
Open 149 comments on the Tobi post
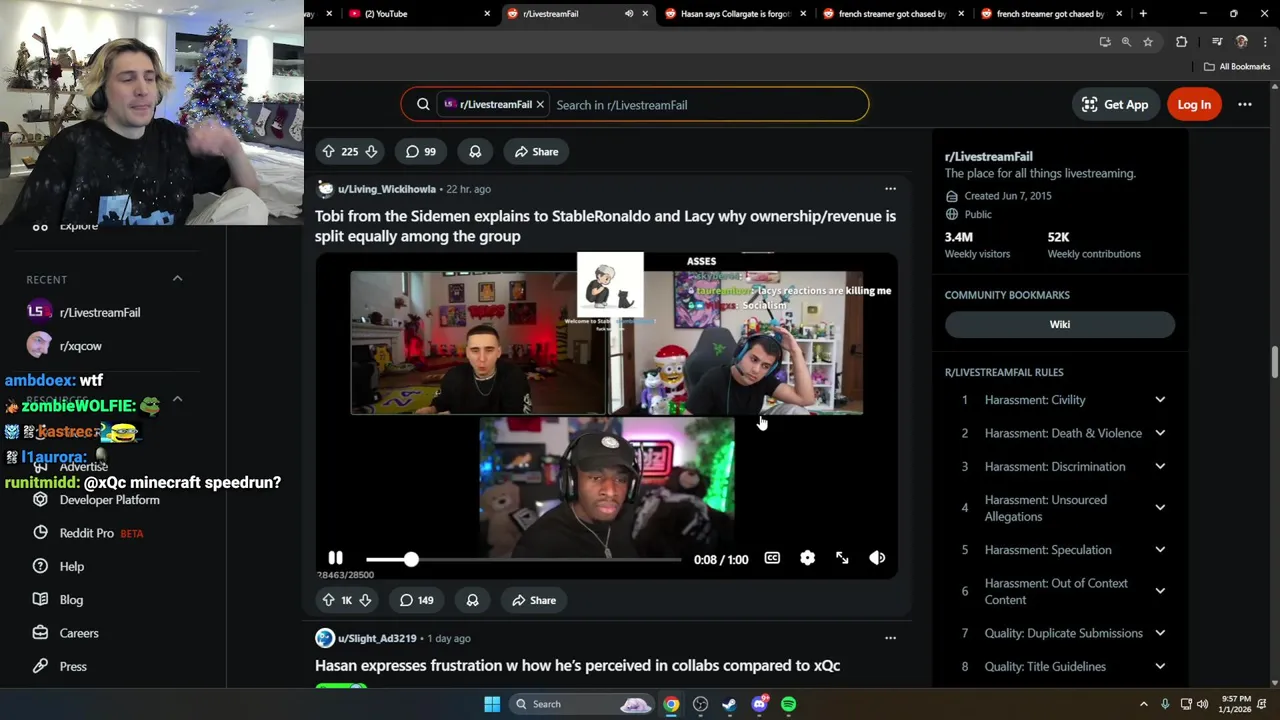(417, 600)
